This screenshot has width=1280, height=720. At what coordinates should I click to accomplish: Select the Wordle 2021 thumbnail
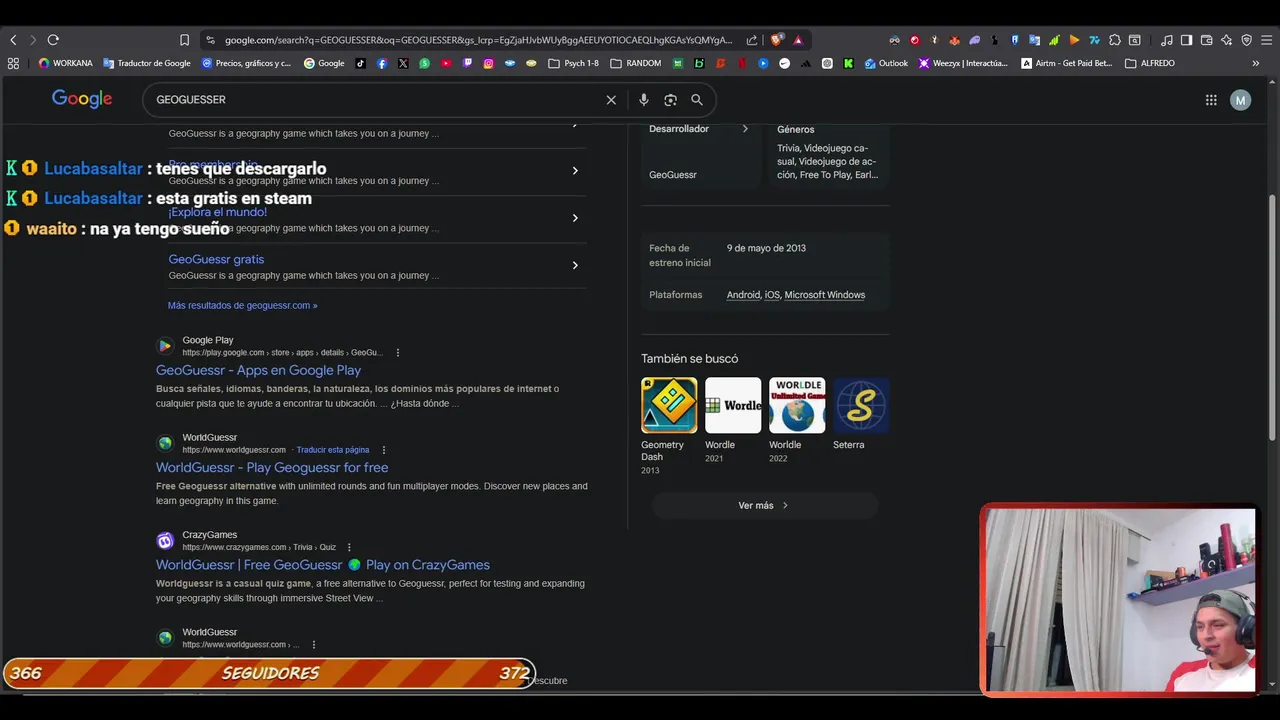[733, 405]
